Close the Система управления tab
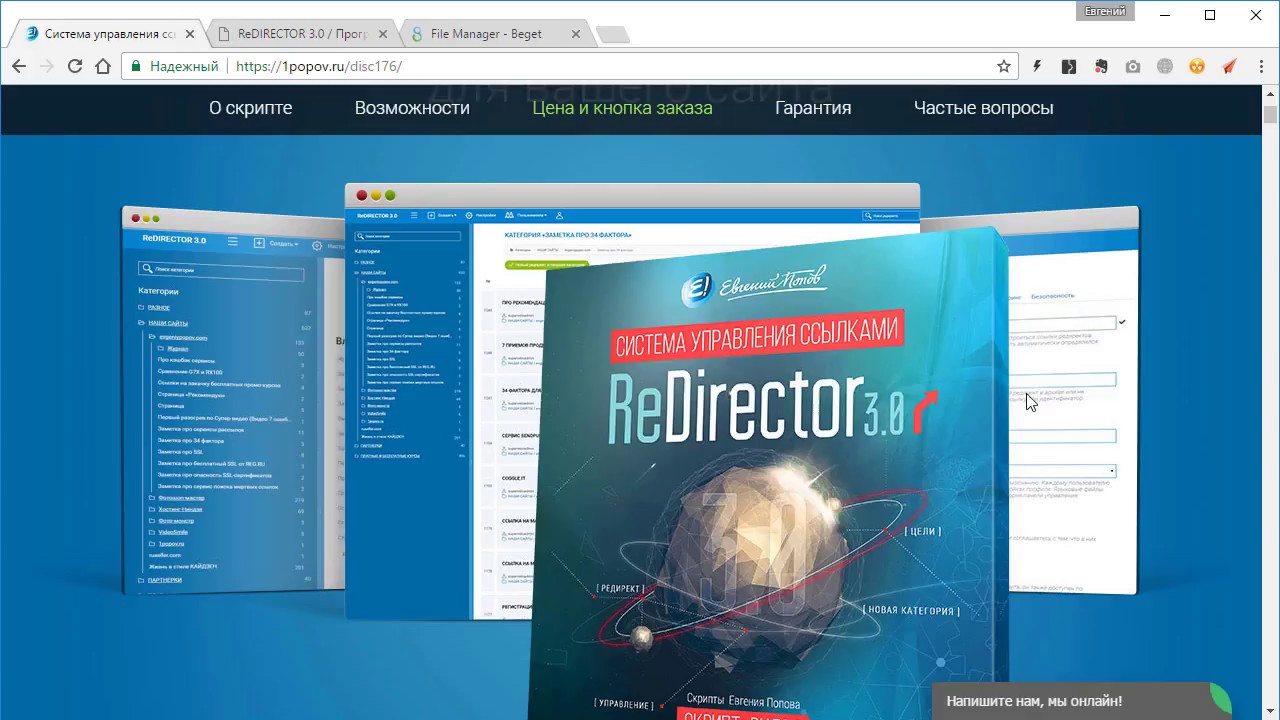Image resolution: width=1280 pixels, height=720 pixels. [x=190, y=34]
